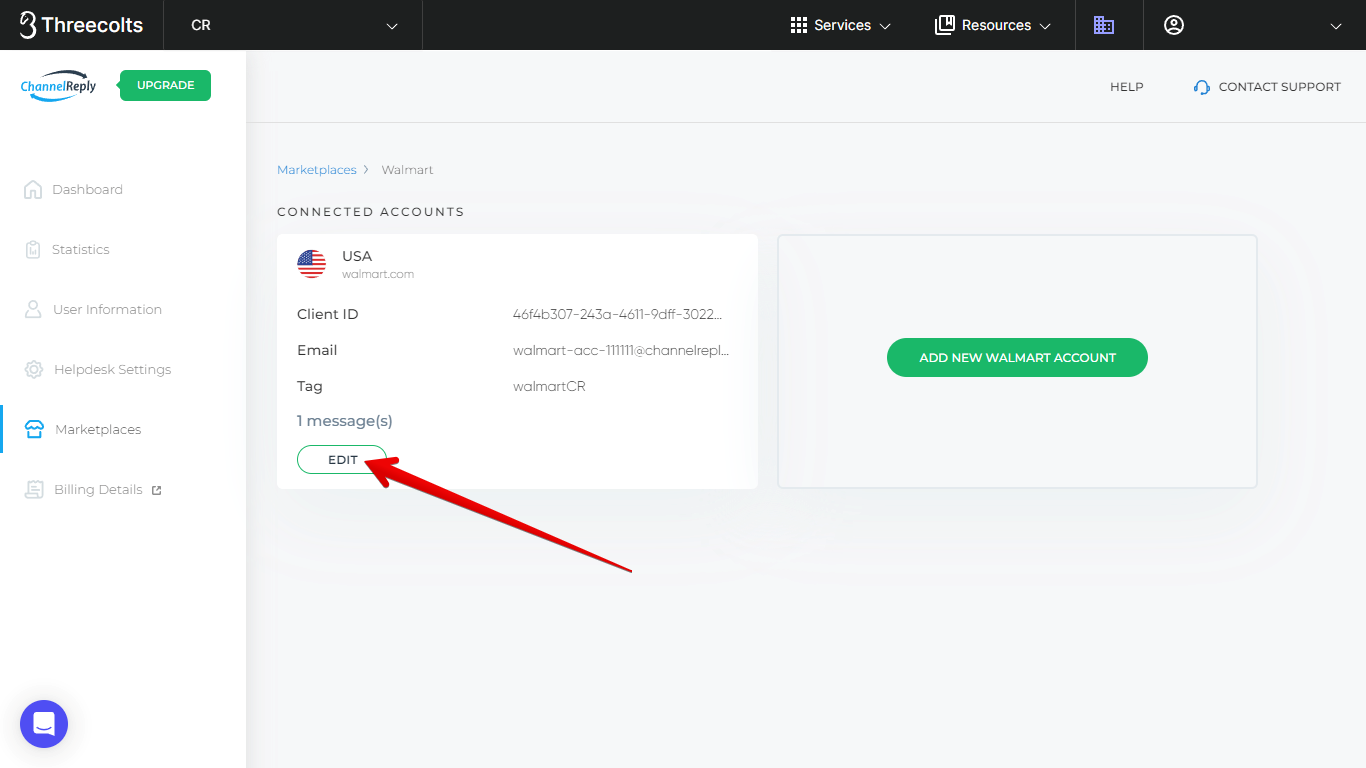
Task: Expand the user account chevron
Action: pos(1335,26)
